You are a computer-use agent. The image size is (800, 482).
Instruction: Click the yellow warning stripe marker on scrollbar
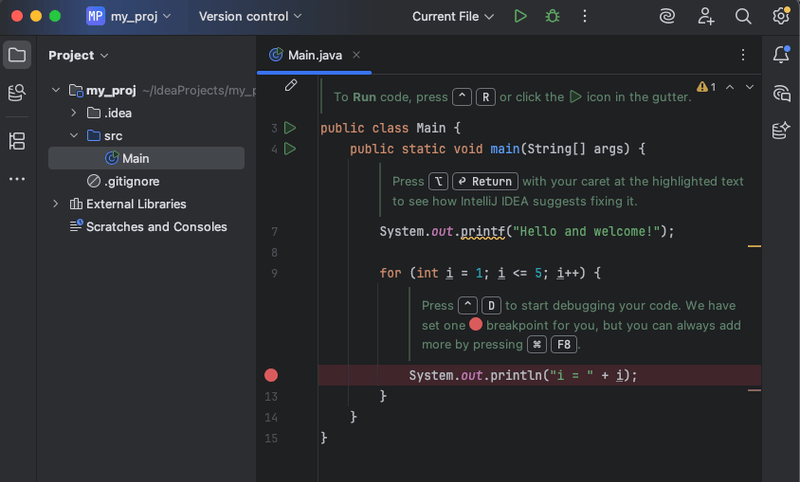pyautogui.click(x=754, y=246)
